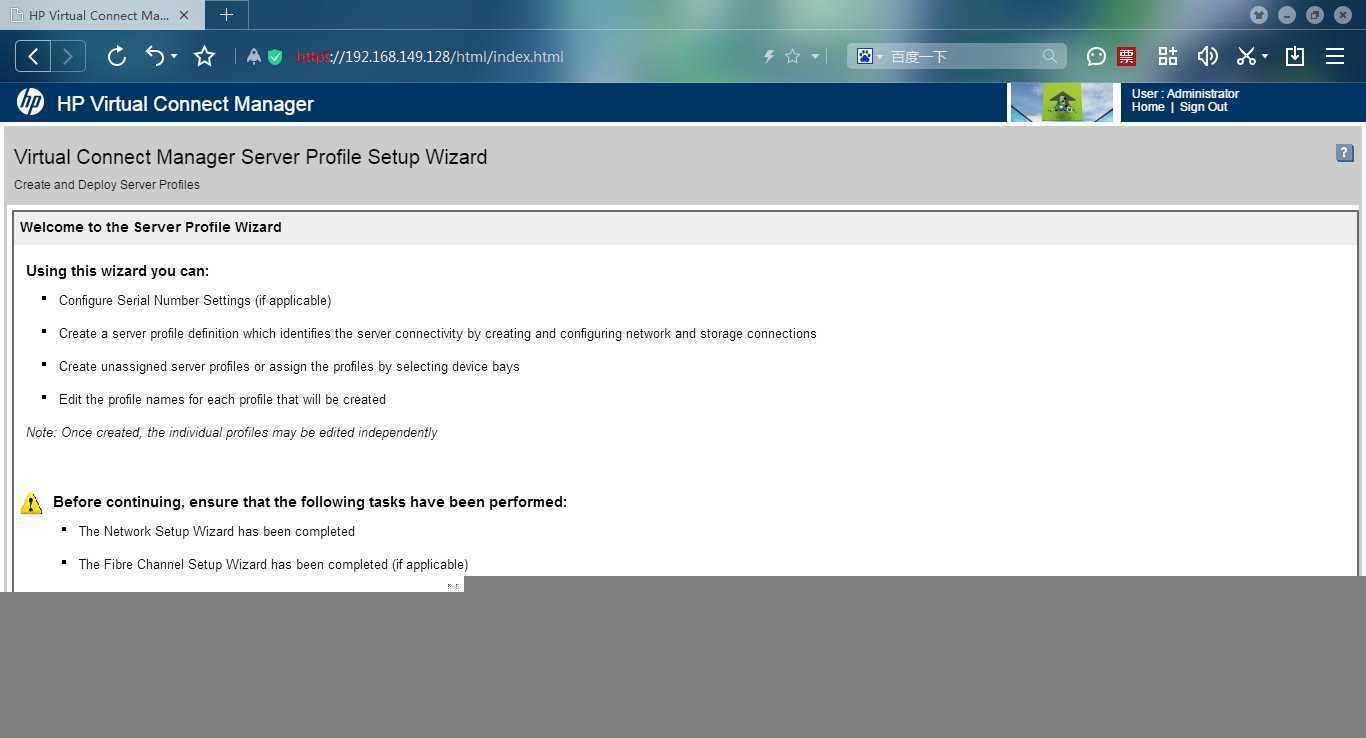
Task: Reload the page with refresh icon
Action: 116,56
